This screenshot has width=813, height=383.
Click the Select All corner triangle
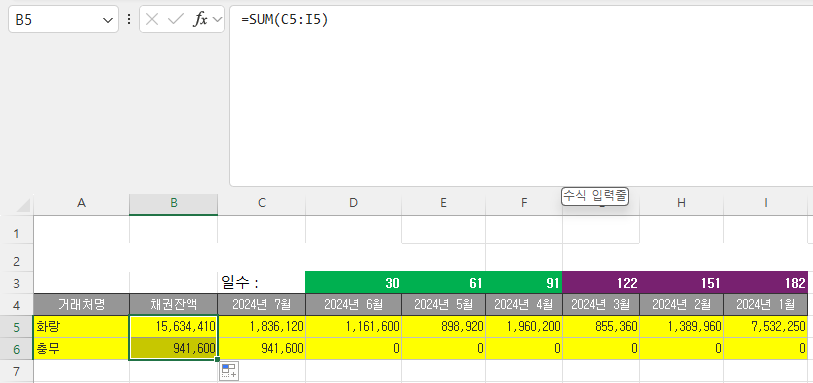(x=23, y=205)
